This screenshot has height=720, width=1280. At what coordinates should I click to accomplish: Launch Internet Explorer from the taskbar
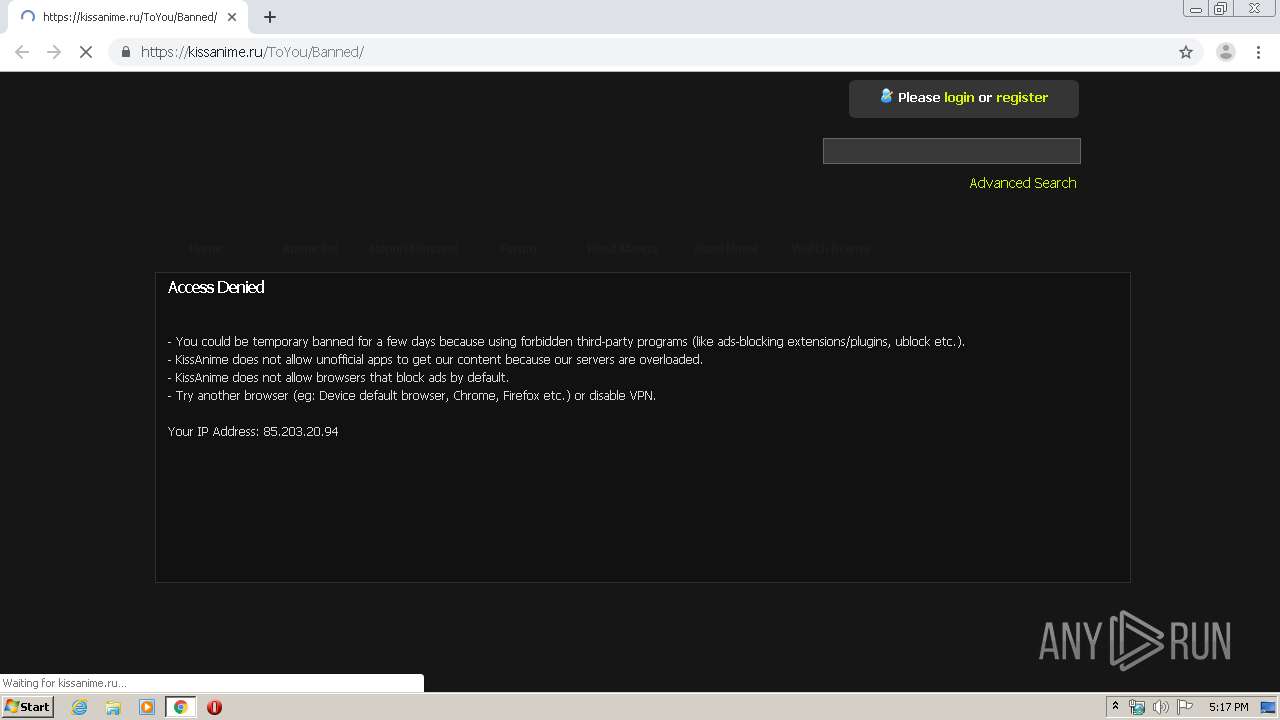point(79,707)
